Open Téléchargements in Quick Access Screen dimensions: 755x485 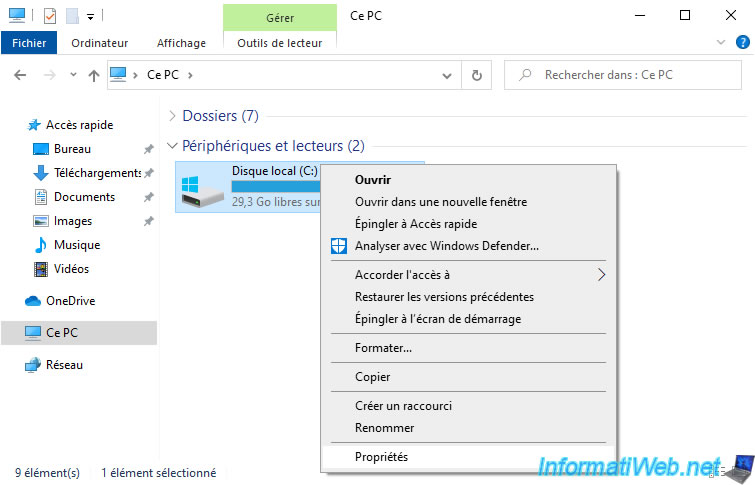97,173
